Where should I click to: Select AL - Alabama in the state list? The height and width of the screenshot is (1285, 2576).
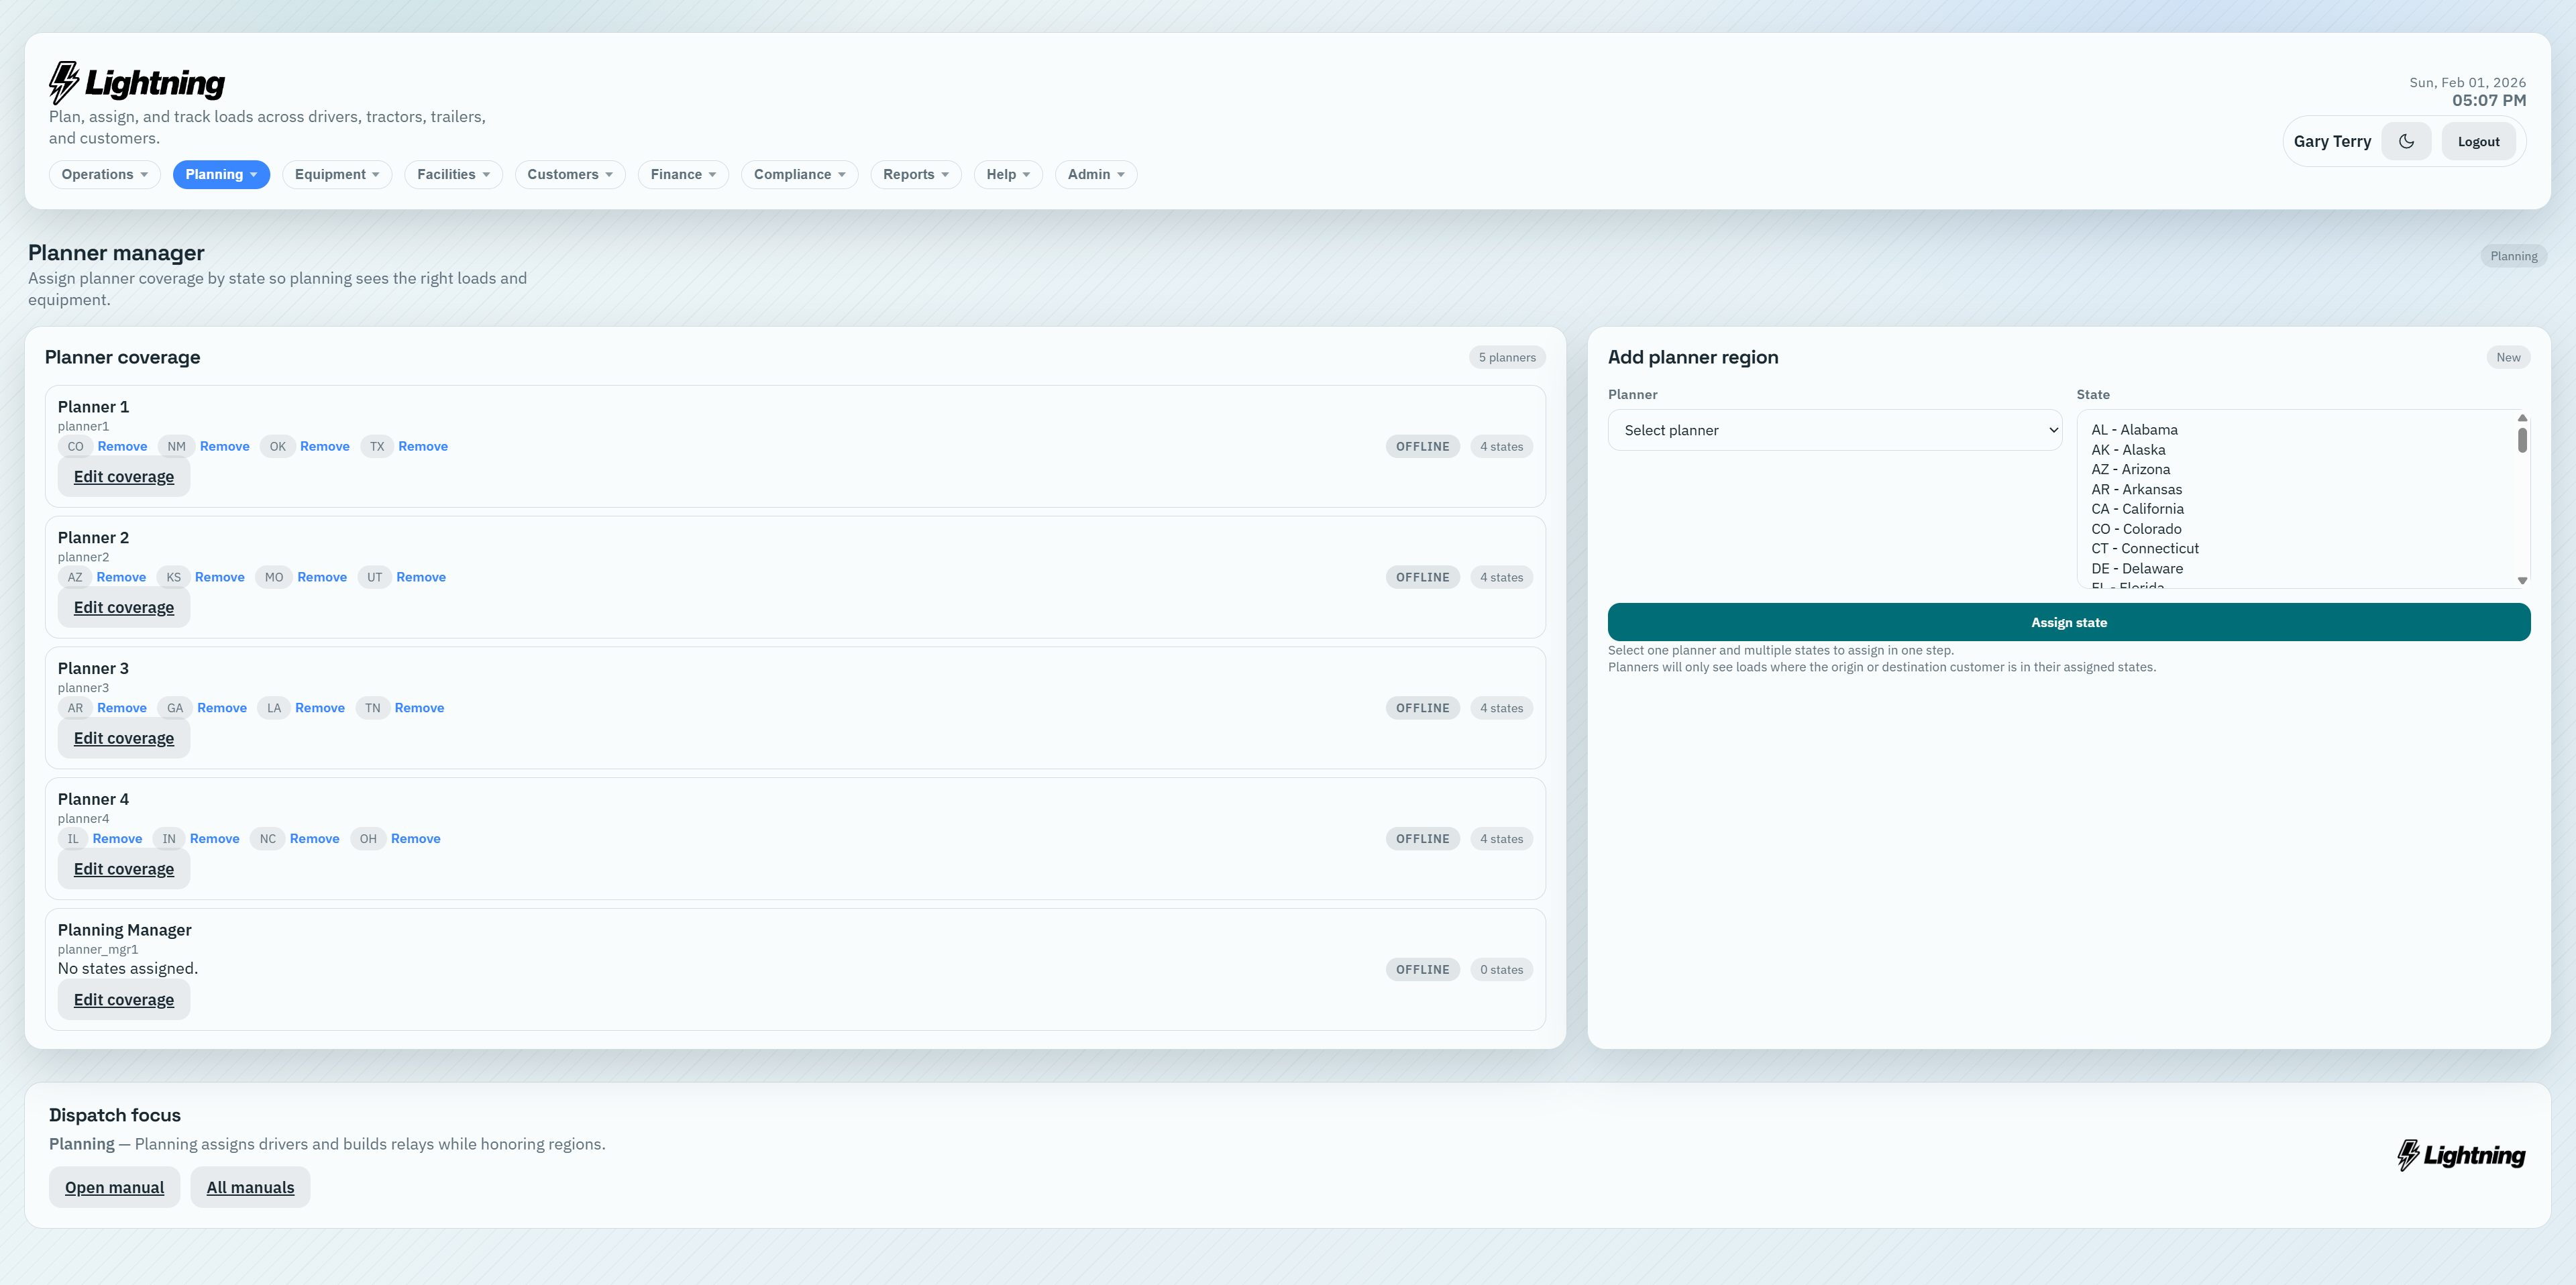click(2134, 429)
